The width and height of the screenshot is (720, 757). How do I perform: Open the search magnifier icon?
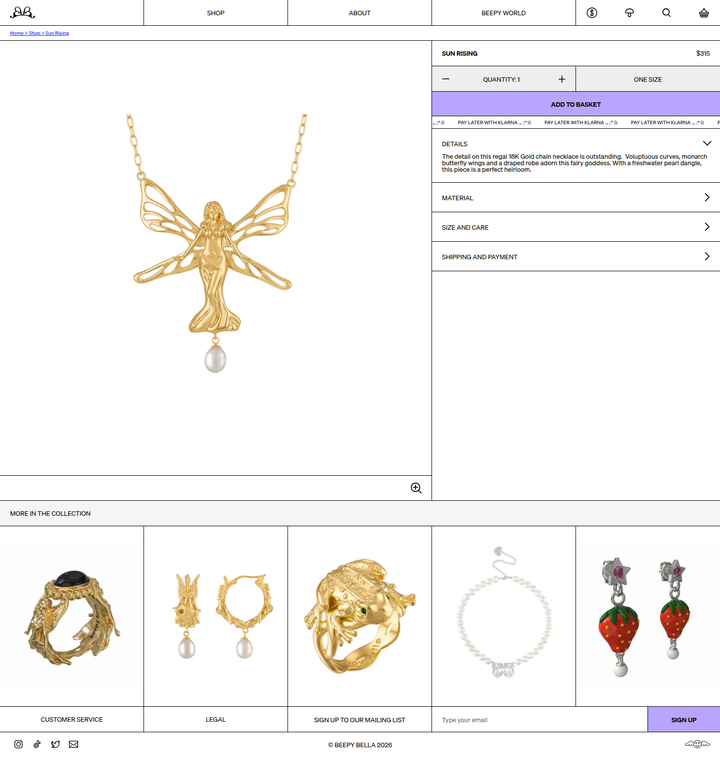tap(666, 13)
